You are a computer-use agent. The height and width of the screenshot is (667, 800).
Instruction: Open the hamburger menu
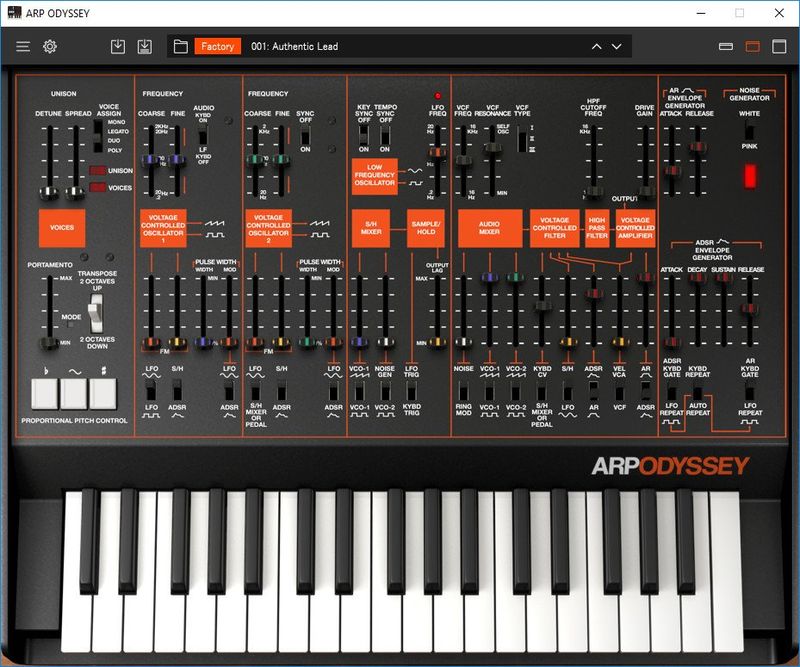point(23,45)
